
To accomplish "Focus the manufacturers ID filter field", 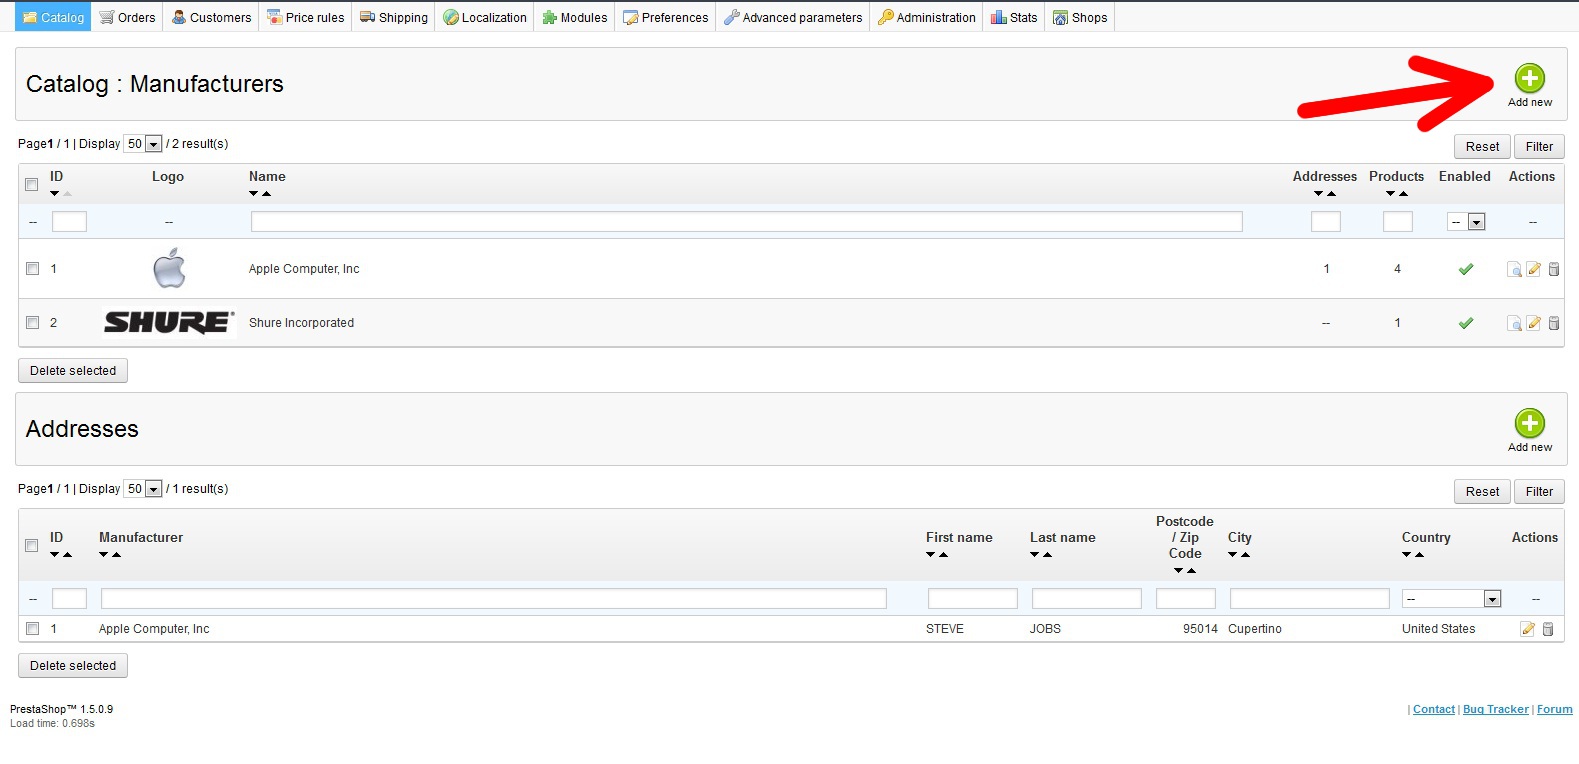I will pyautogui.click(x=69, y=222).
